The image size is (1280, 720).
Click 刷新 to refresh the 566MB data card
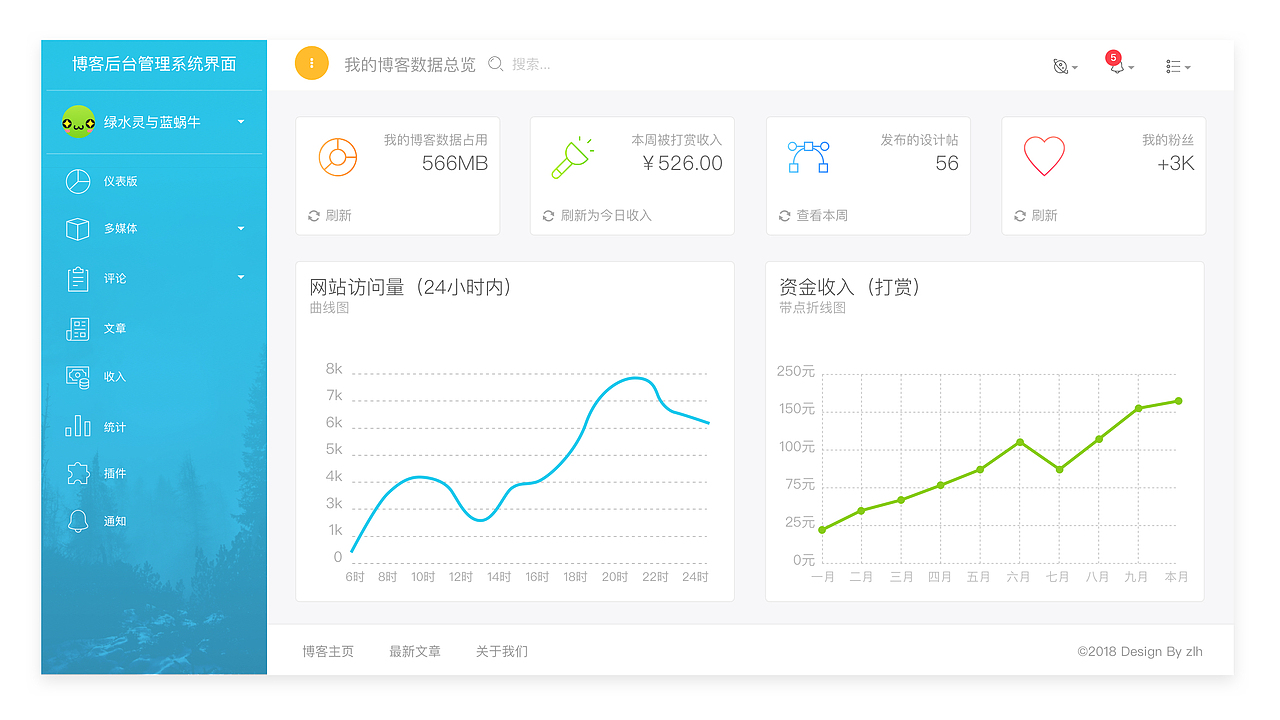(x=331, y=215)
